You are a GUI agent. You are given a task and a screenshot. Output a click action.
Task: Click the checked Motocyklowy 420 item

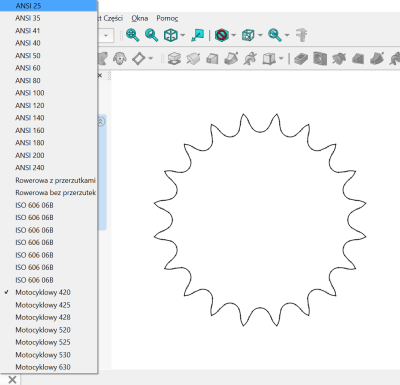[49, 292]
